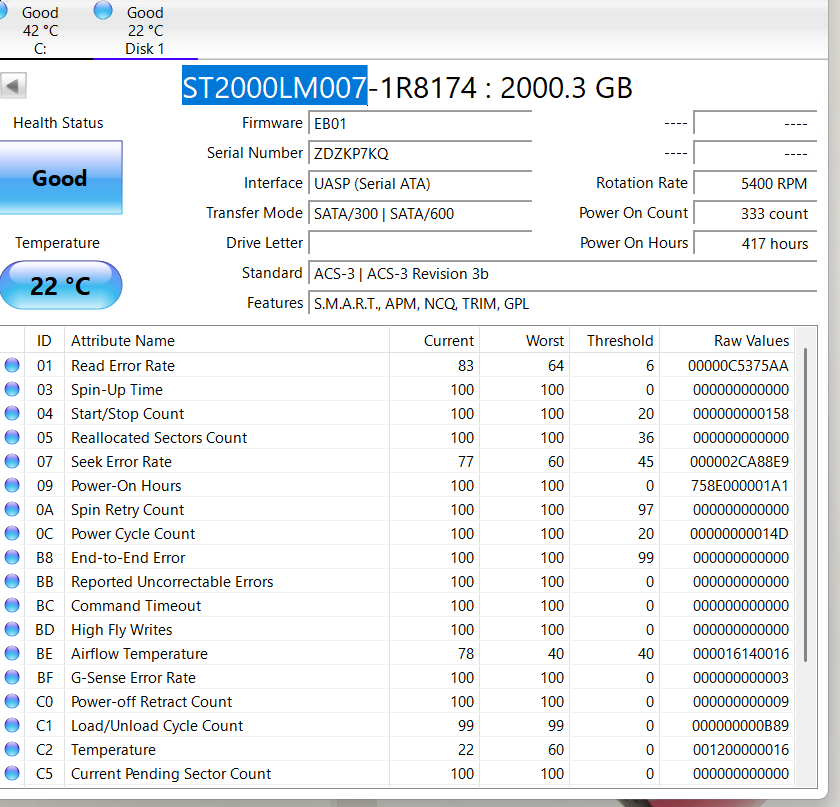840x807 pixels.
Task: Click status orb for Start/Stop Count
Action: tap(12, 413)
